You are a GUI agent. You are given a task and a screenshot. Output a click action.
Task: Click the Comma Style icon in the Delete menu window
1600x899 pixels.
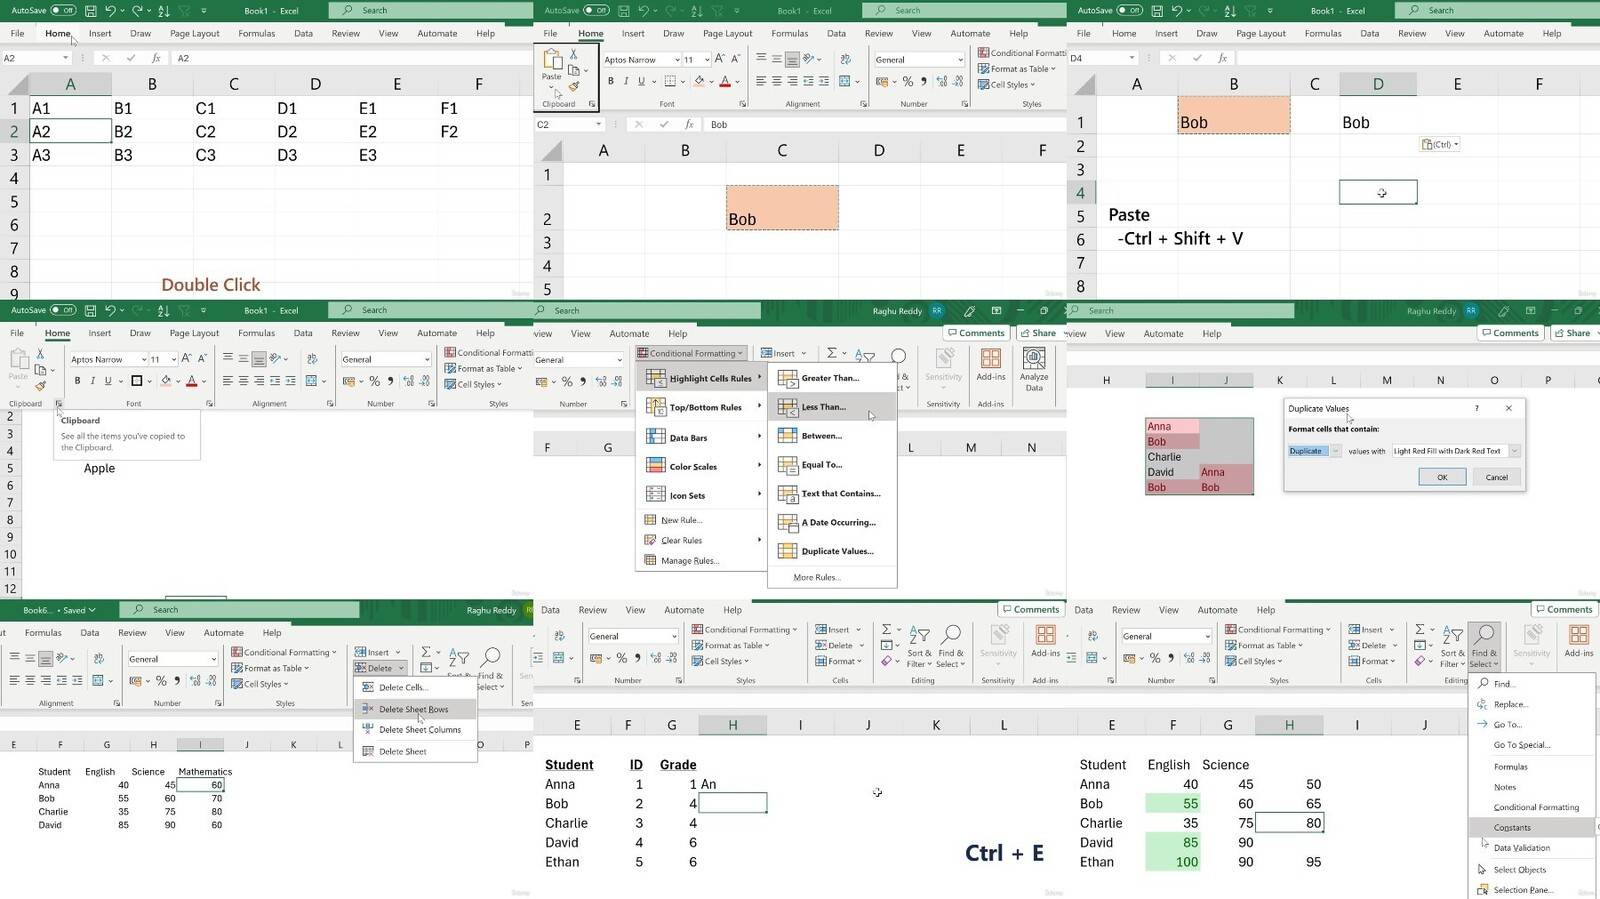pyautogui.click(x=177, y=680)
